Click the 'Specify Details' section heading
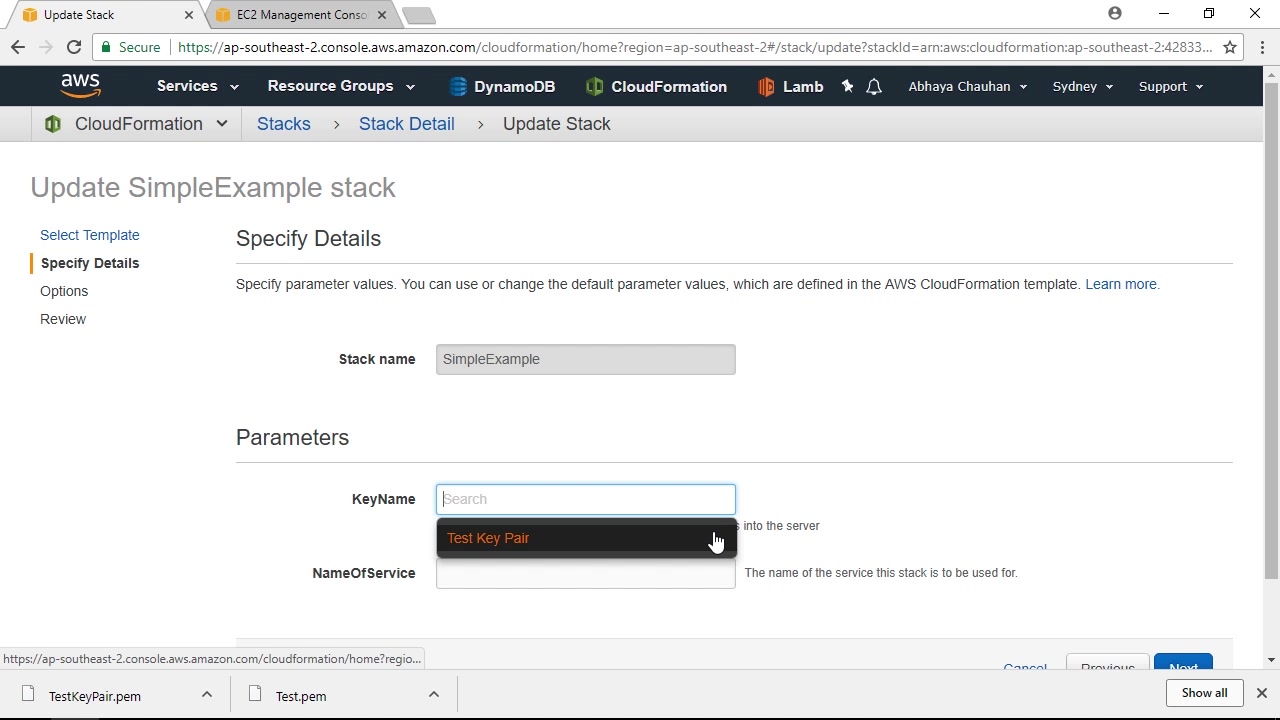Image resolution: width=1280 pixels, height=720 pixels. pyautogui.click(x=308, y=238)
